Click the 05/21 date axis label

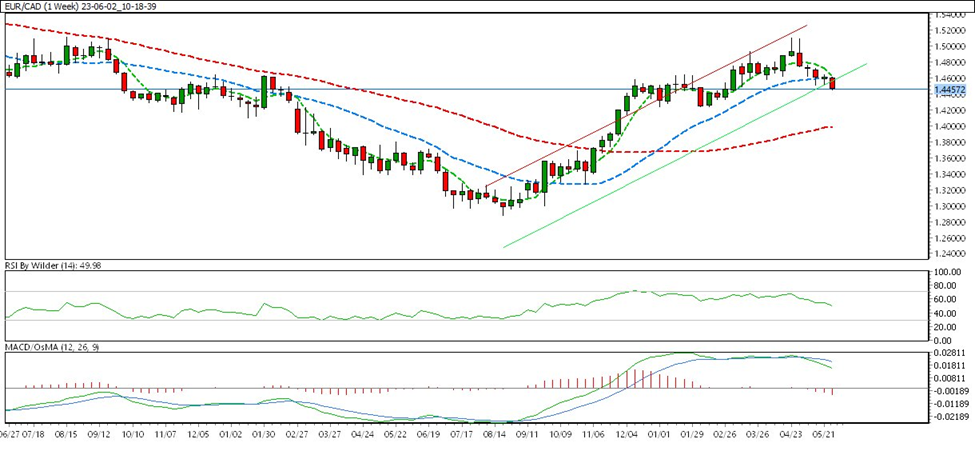click(x=825, y=433)
